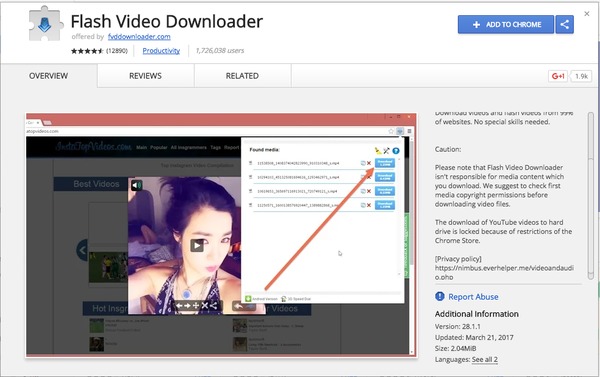Switch to the Related tab
The height and width of the screenshot is (377, 600).
[242, 76]
